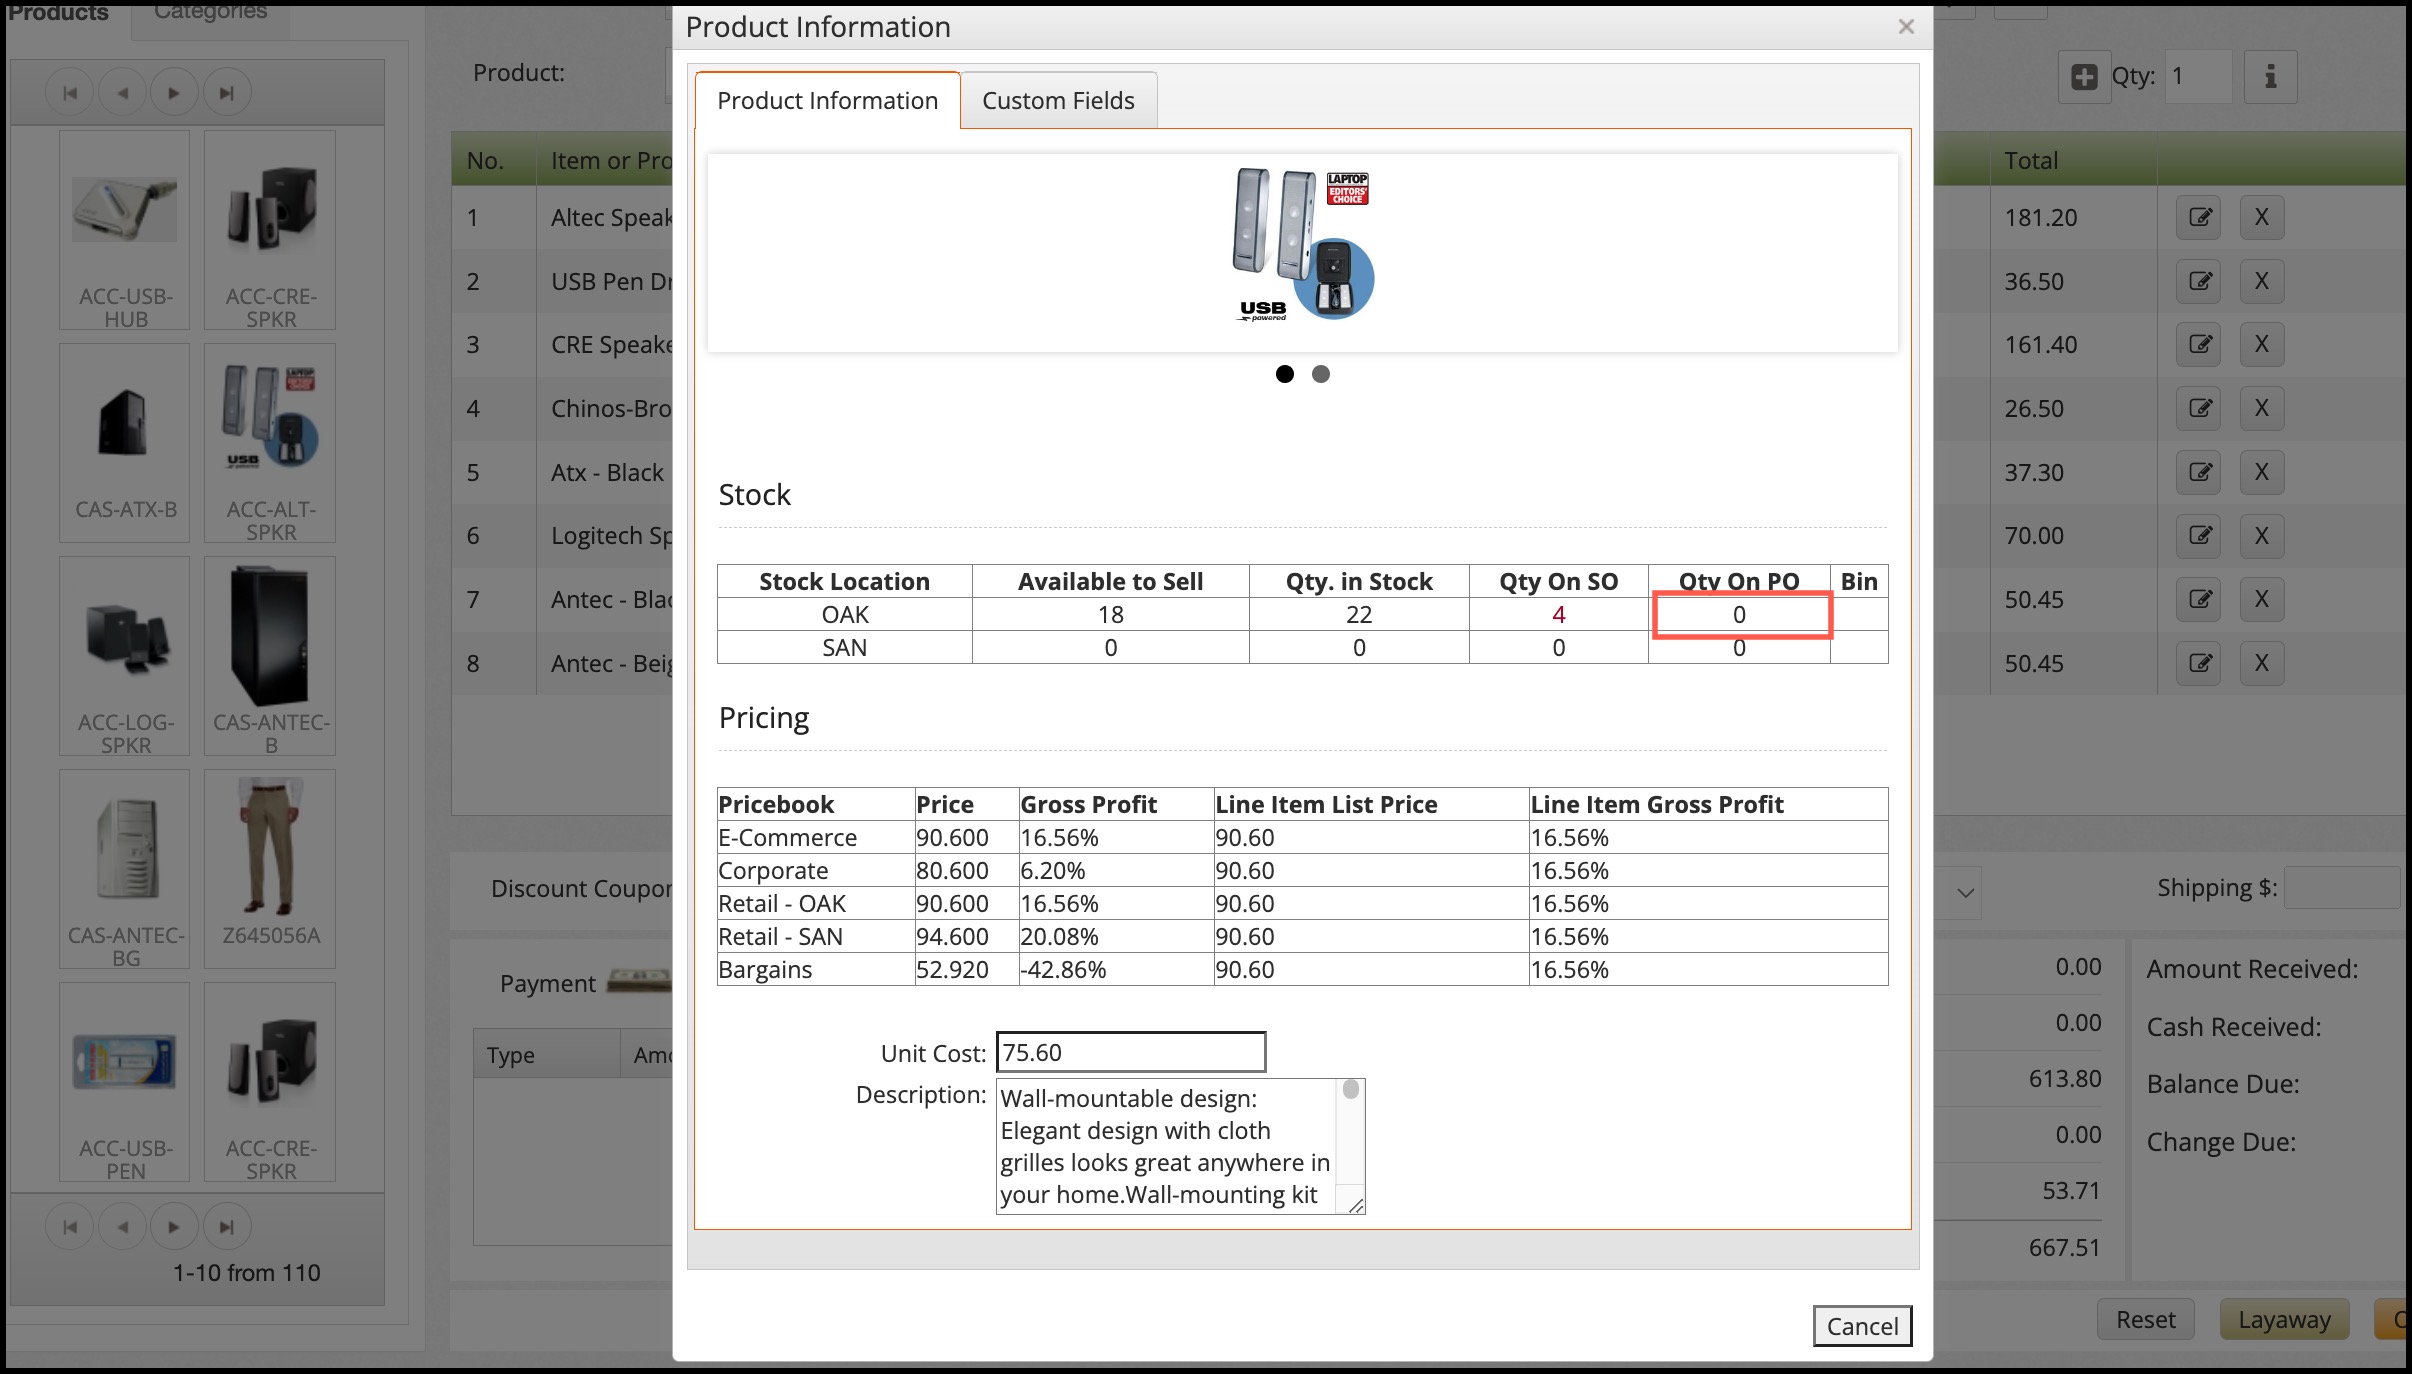
Task: Select the first carousel image dot
Action: (x=1285, y=374)
